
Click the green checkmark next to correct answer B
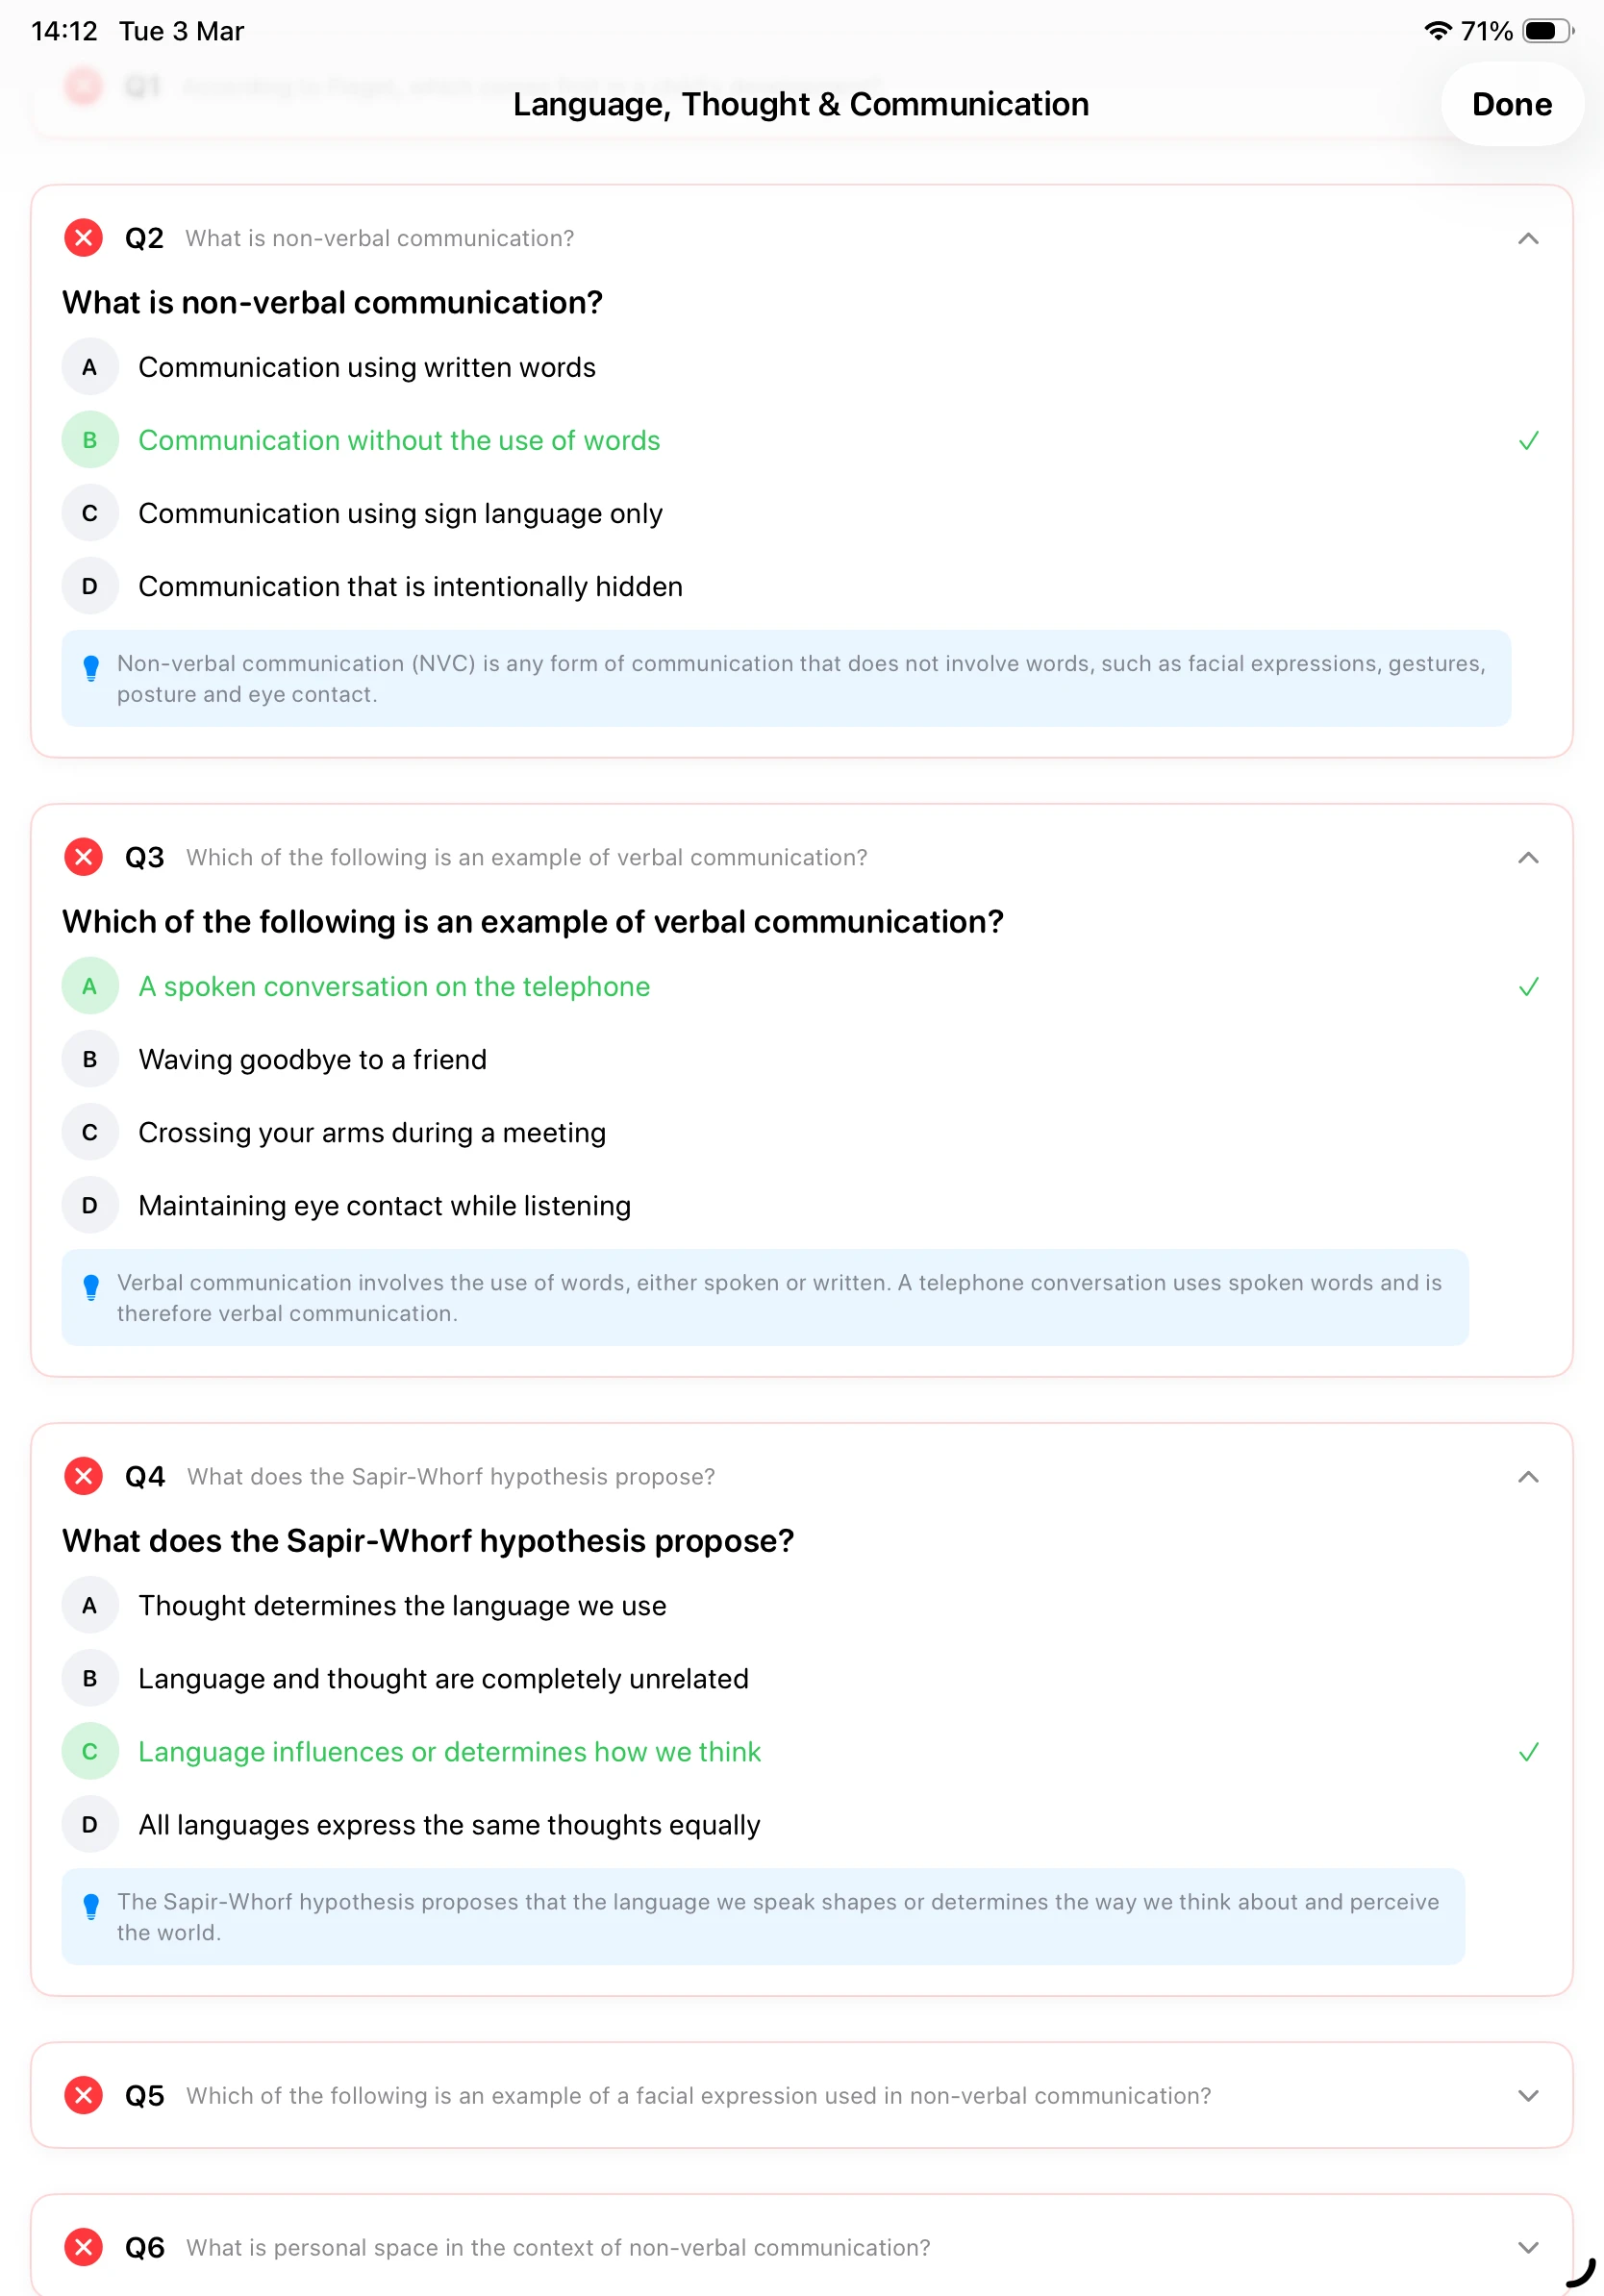tap(1528, 440)
